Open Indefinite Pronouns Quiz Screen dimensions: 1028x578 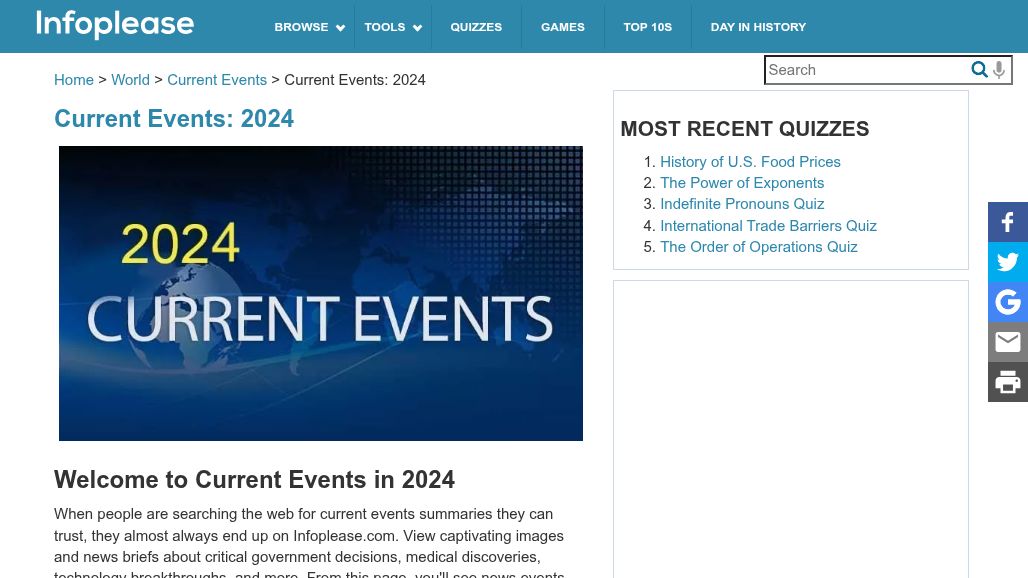pyautogui.click(x=742, y=204)
